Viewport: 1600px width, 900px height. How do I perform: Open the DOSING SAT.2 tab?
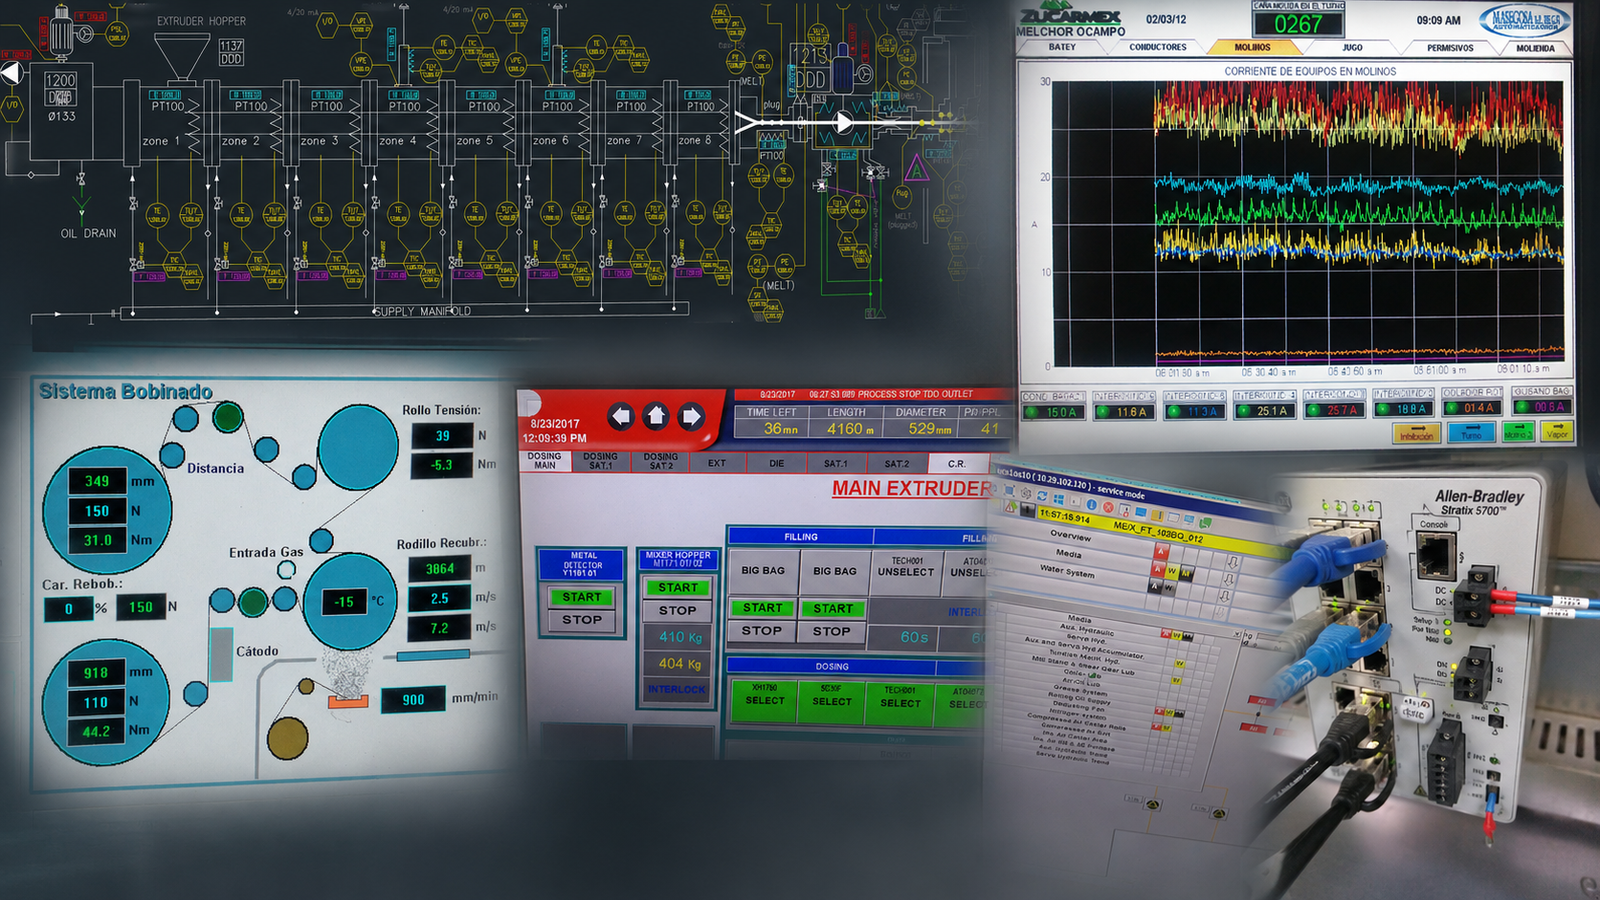coord(660,461)
